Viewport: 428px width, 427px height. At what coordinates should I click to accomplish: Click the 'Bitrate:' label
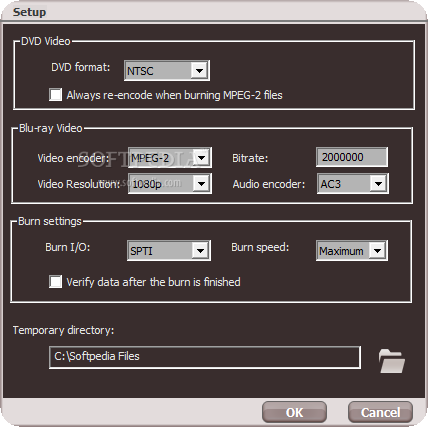click(x=250, y=158)
